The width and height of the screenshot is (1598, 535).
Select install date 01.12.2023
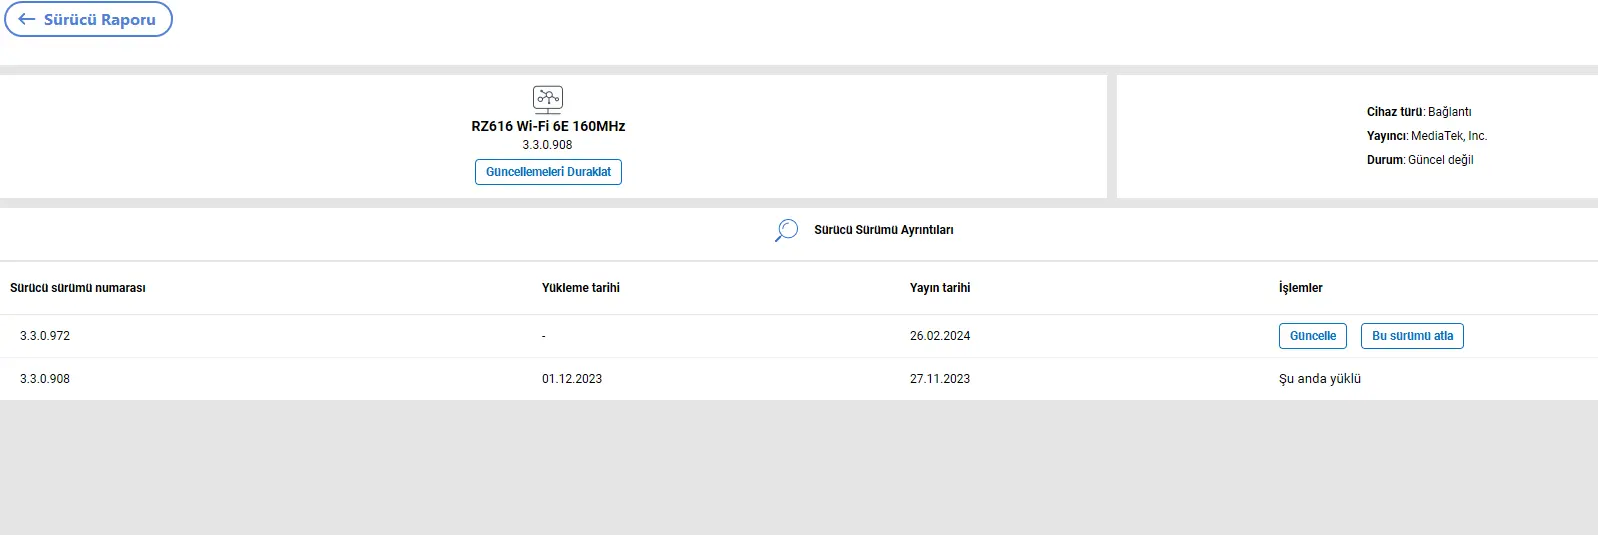[x=572, y=379]
